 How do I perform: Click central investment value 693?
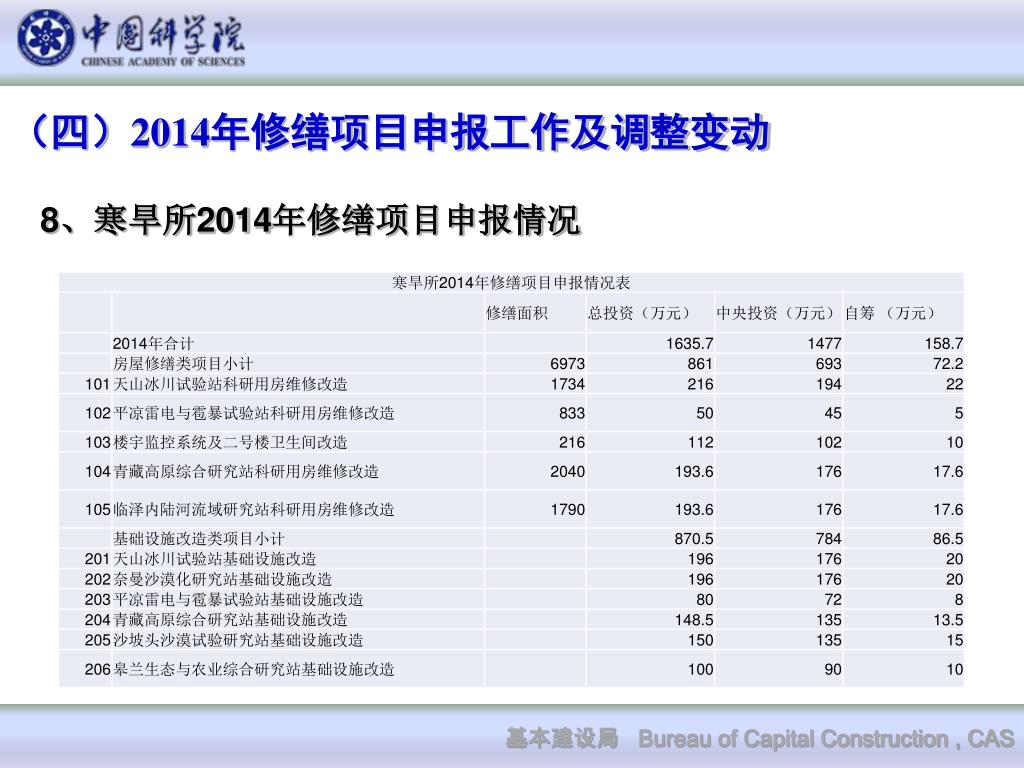coord(828,364)
